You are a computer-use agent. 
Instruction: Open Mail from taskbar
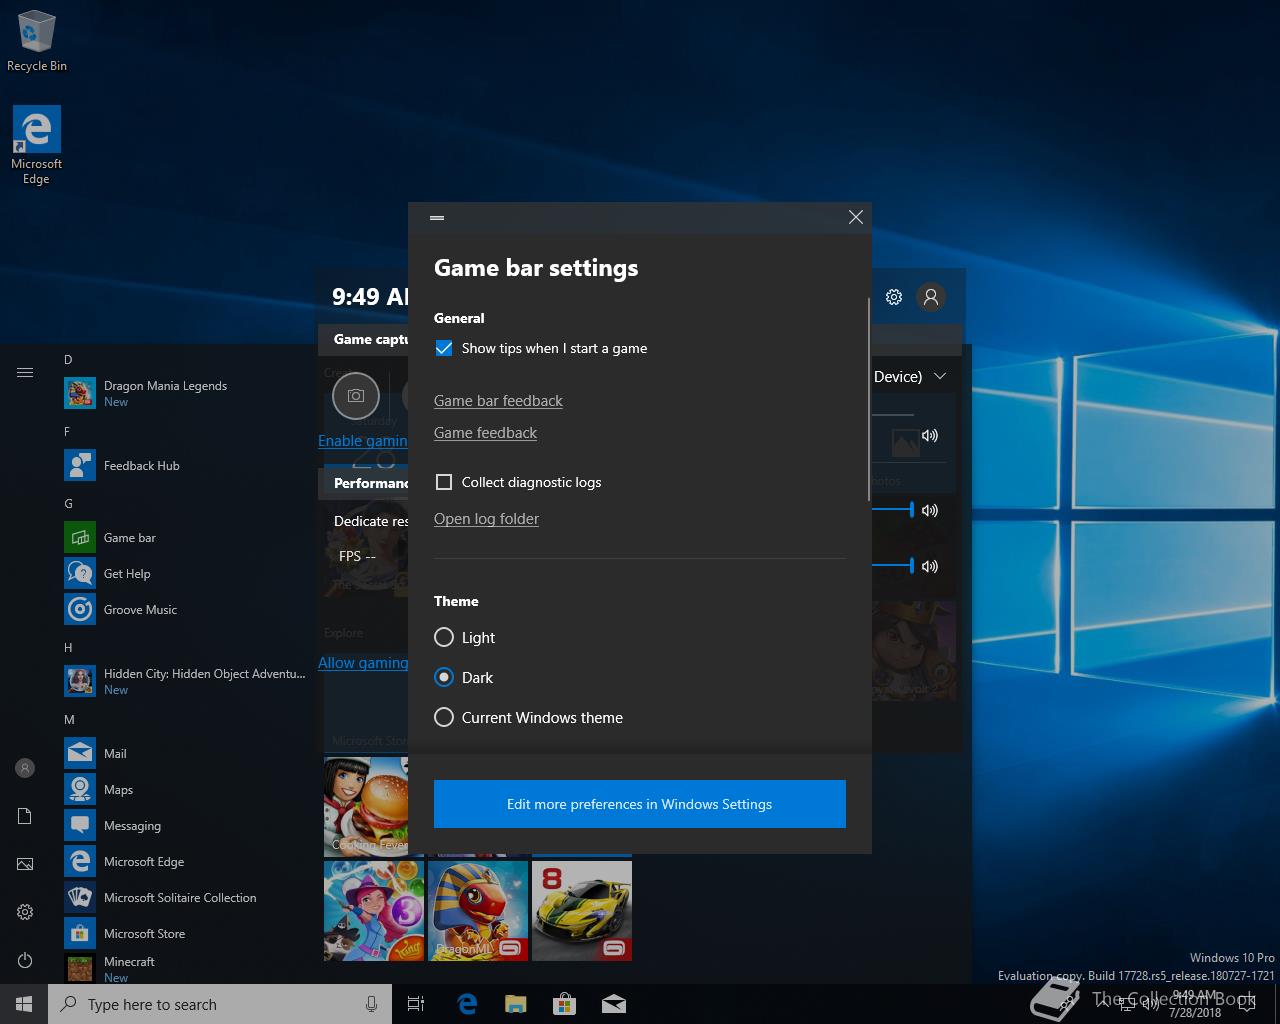click(614, 1004)
